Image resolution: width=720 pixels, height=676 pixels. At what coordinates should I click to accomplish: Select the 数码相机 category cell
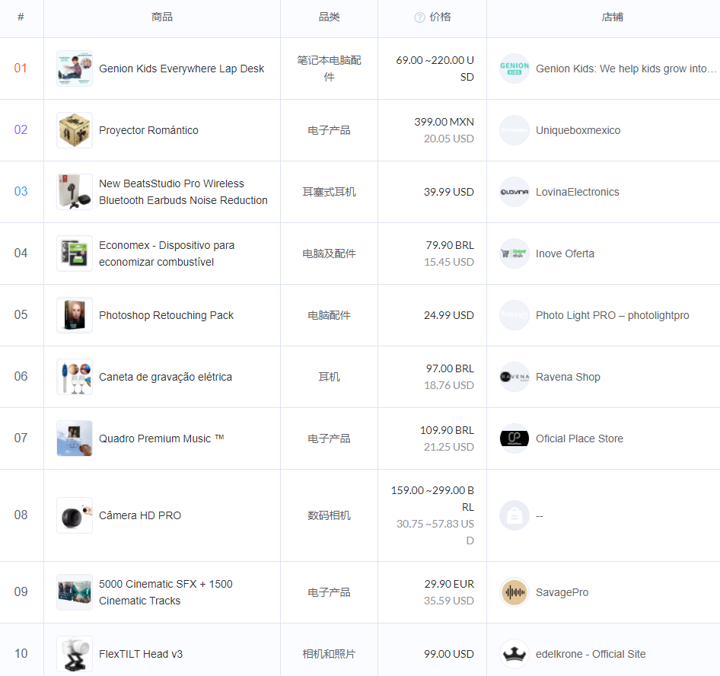pos(329,516)
